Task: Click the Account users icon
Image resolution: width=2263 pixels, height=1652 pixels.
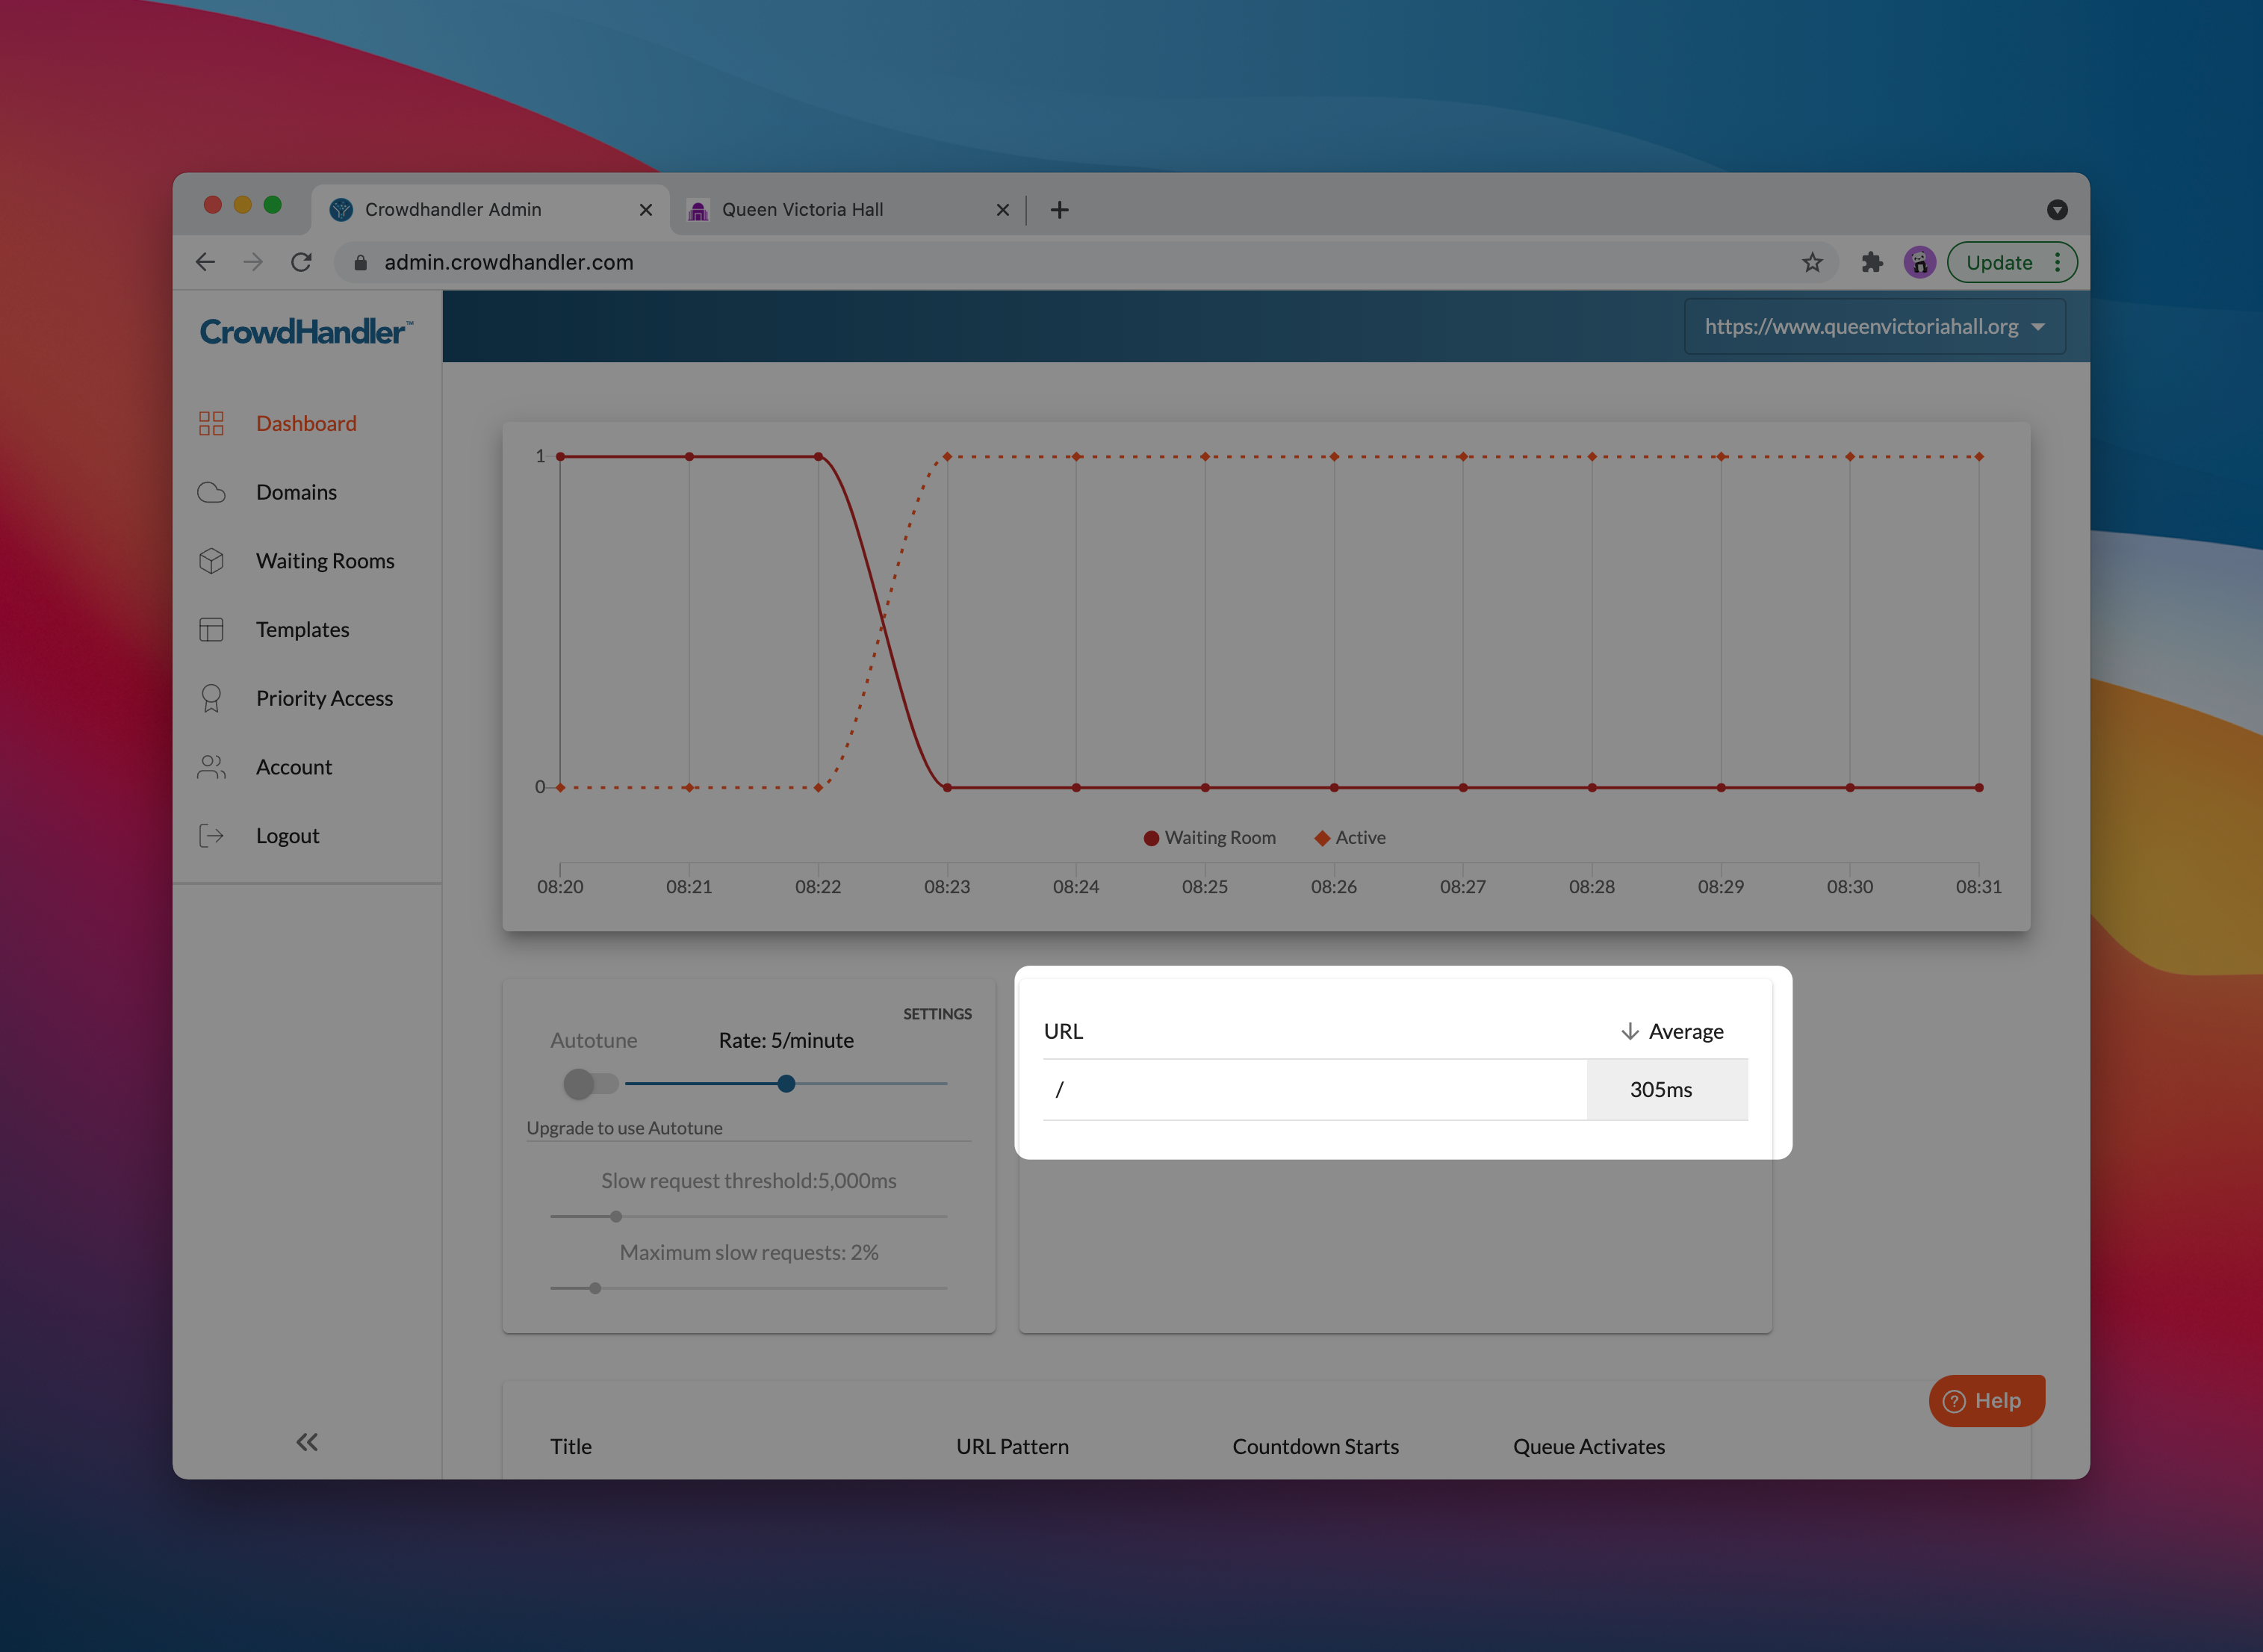Action: pyautogui.click(x=211, y=767)
